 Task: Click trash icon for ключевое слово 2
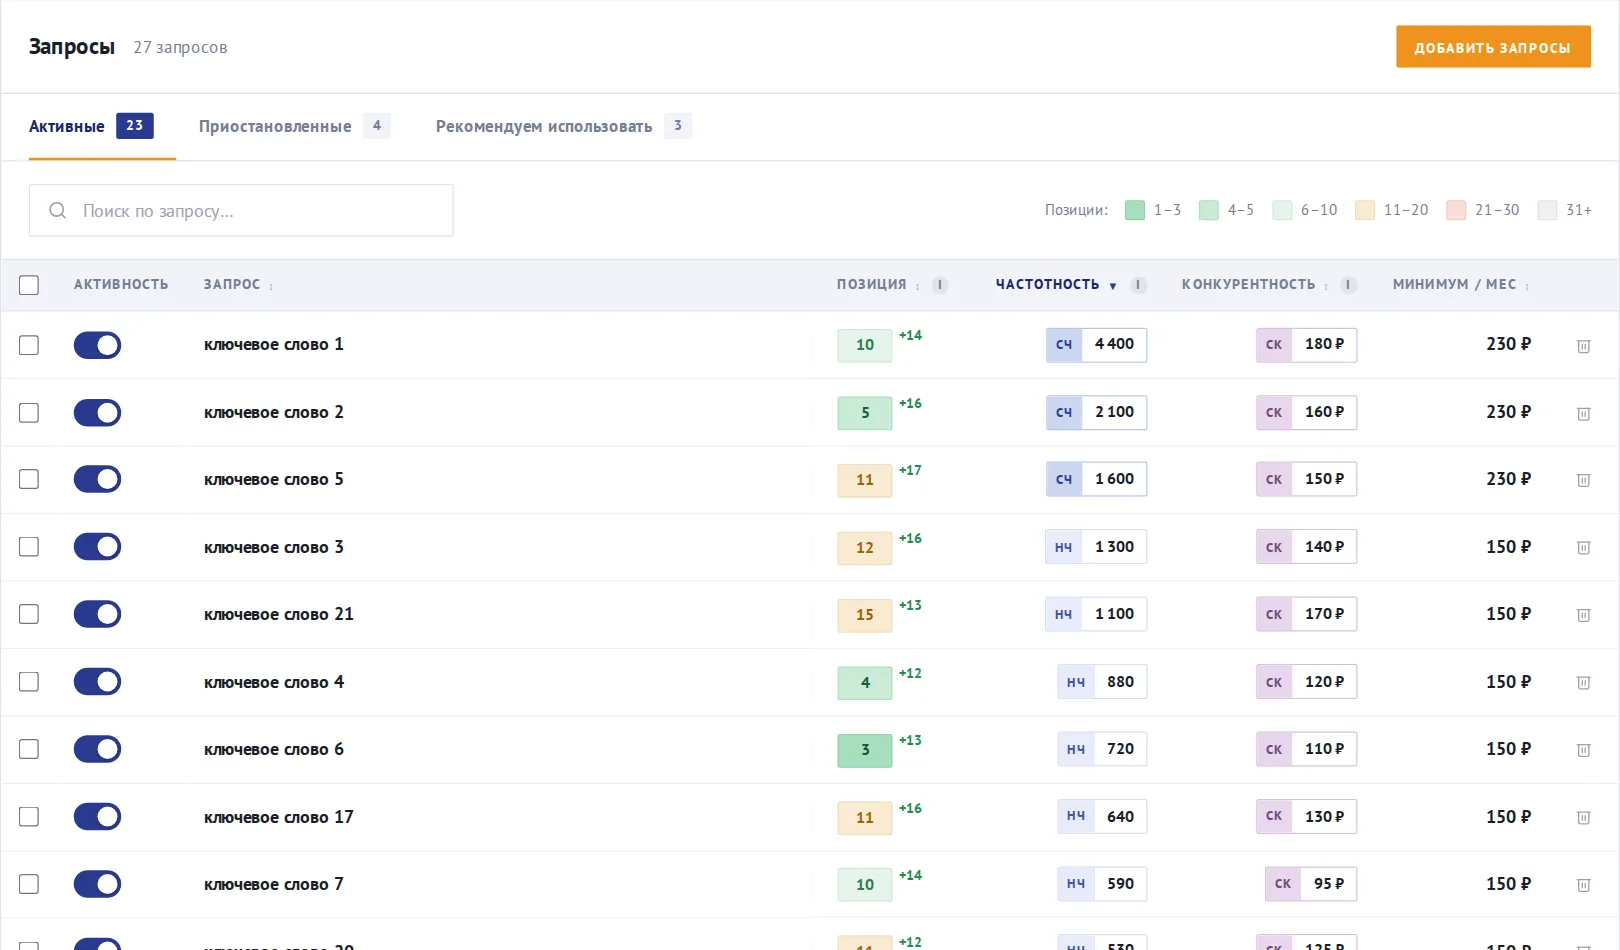[1583, 413]
